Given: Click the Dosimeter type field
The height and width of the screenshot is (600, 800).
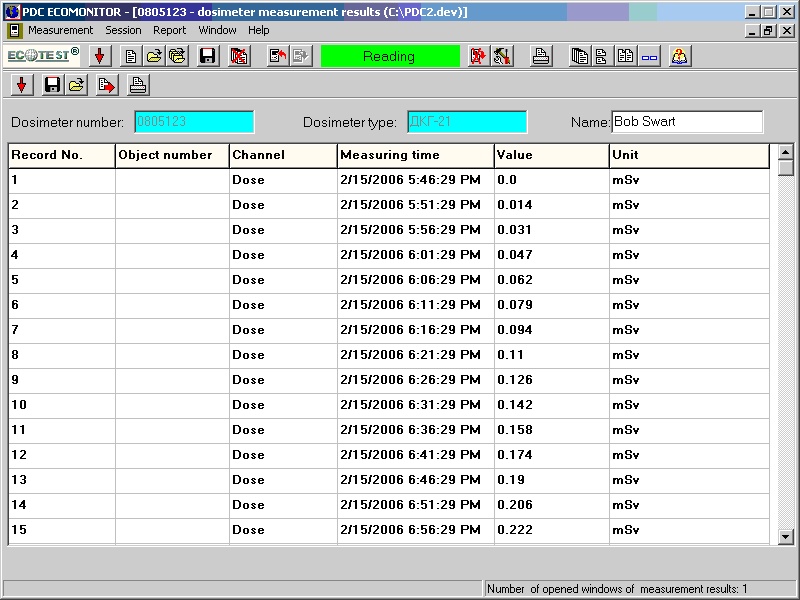Looking at the screenshot, I should tap(467, 121).
